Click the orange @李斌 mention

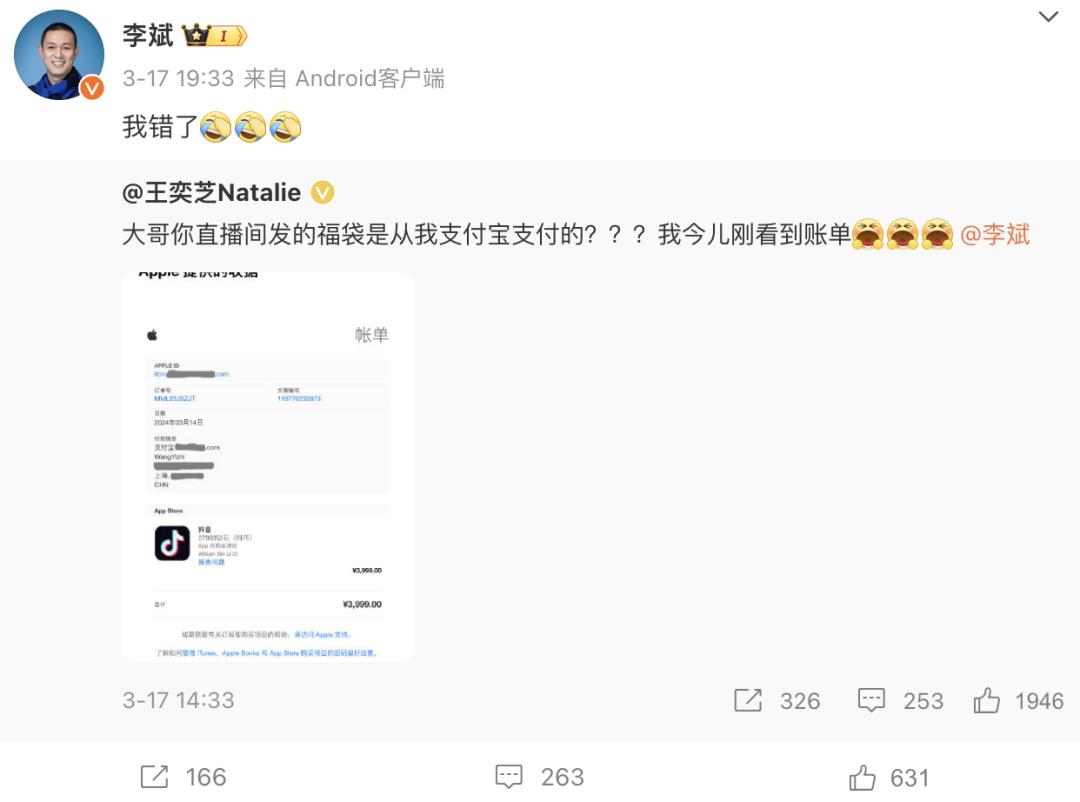tap(995, 234)
